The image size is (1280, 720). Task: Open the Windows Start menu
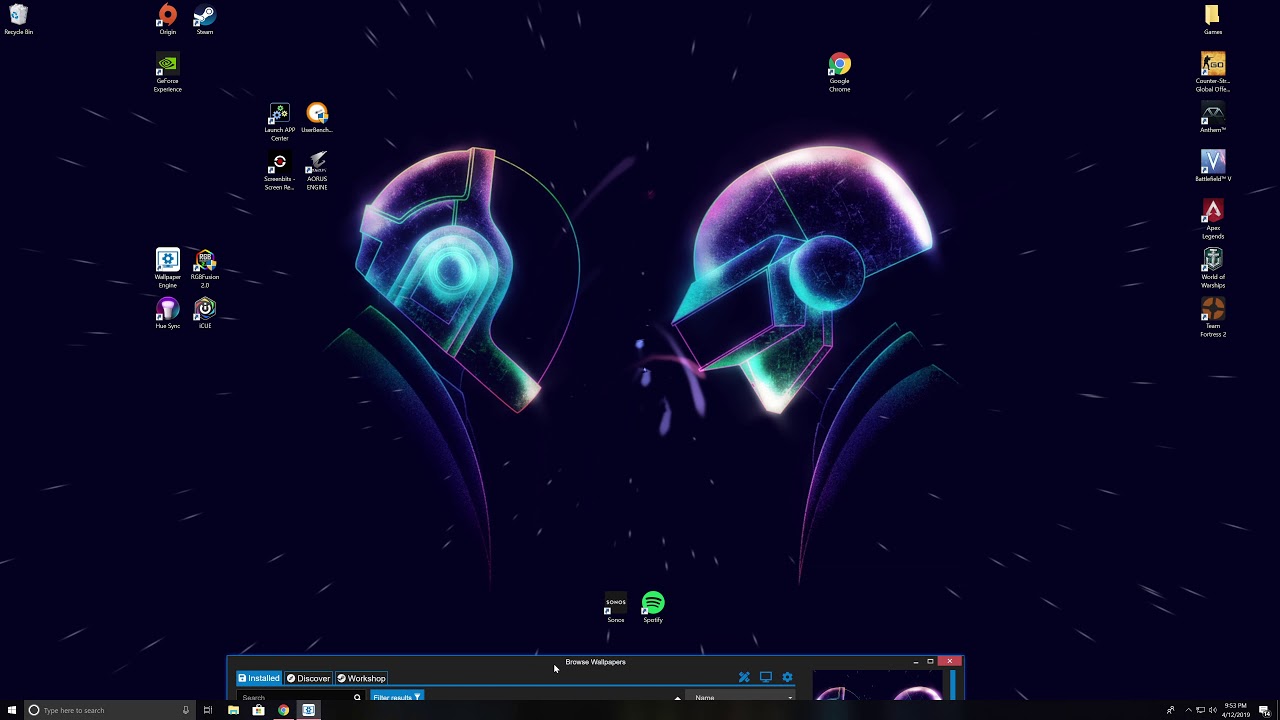[12, 710]
